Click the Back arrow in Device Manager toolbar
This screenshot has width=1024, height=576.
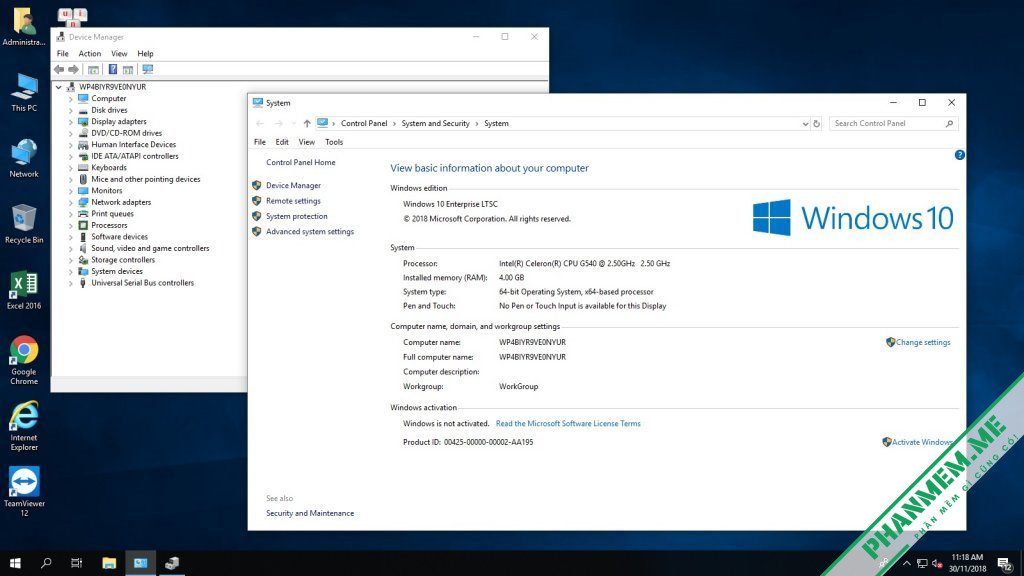tap(59, 69)
